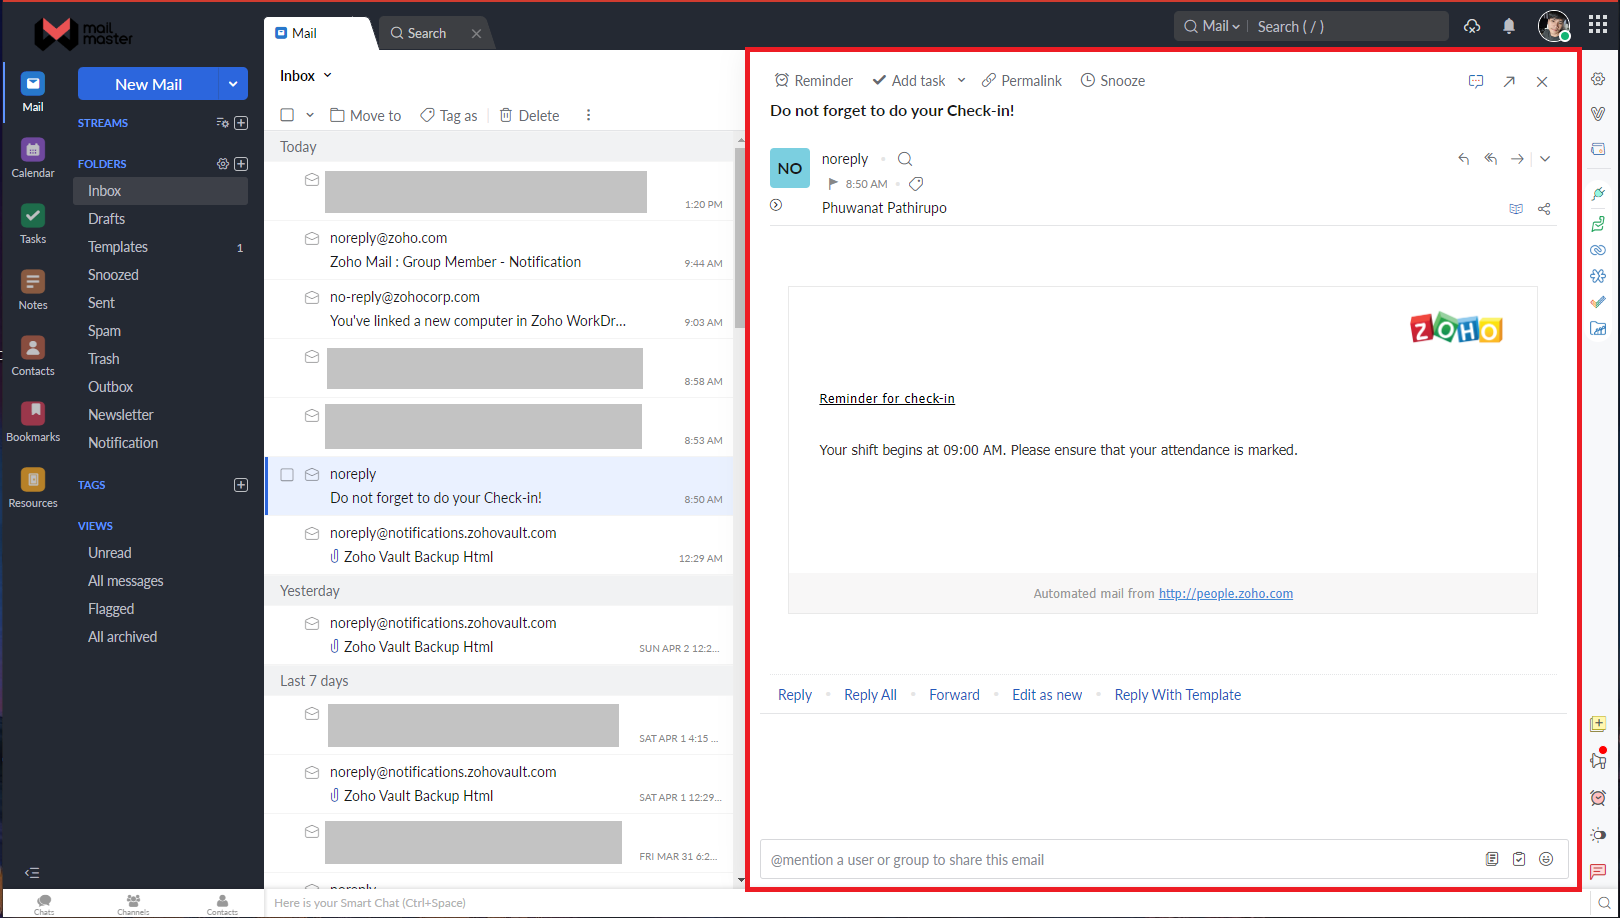Open the Mail search scope dropdown
1620x918 pixels.
(x=1211, y=26)
